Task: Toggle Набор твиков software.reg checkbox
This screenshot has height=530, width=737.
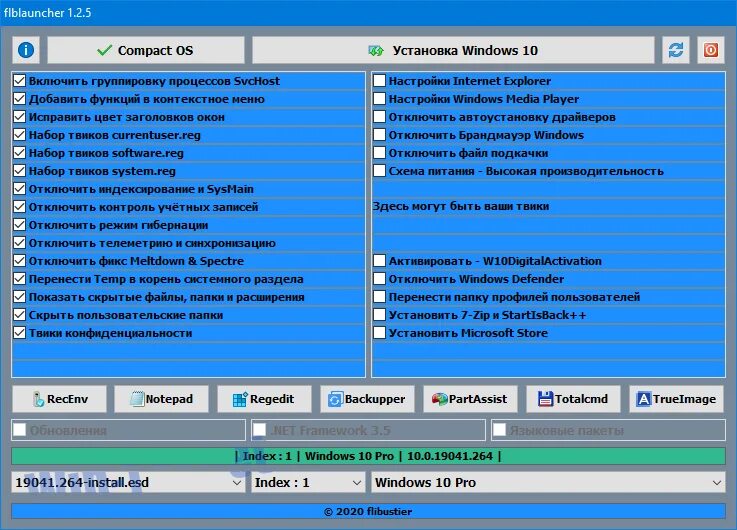Action: [x=19, y=153]
